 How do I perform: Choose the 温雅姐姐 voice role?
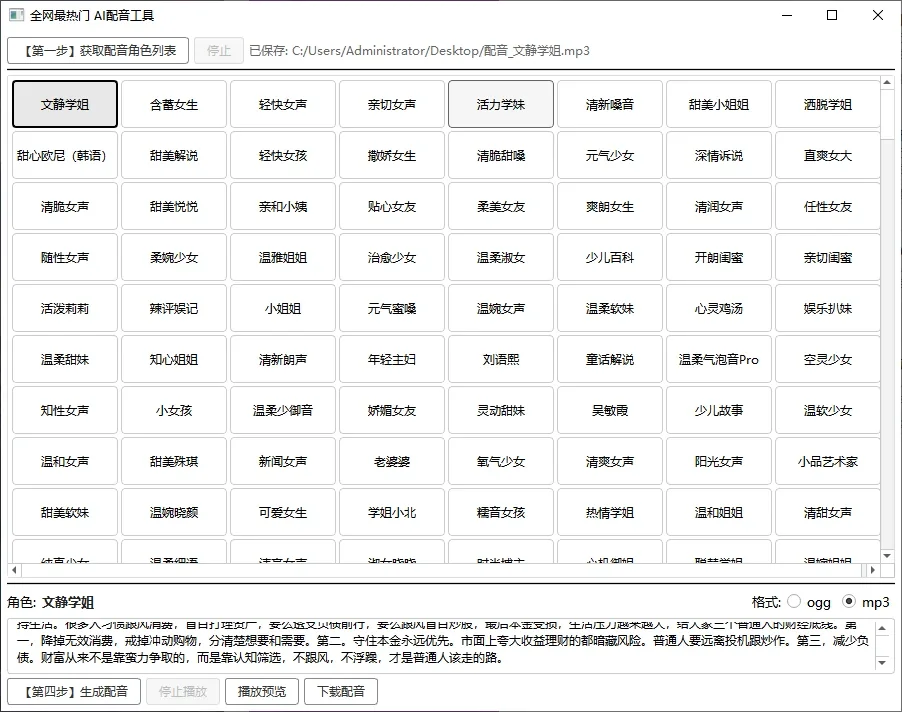pyautogui.click(x=283, y=257)
